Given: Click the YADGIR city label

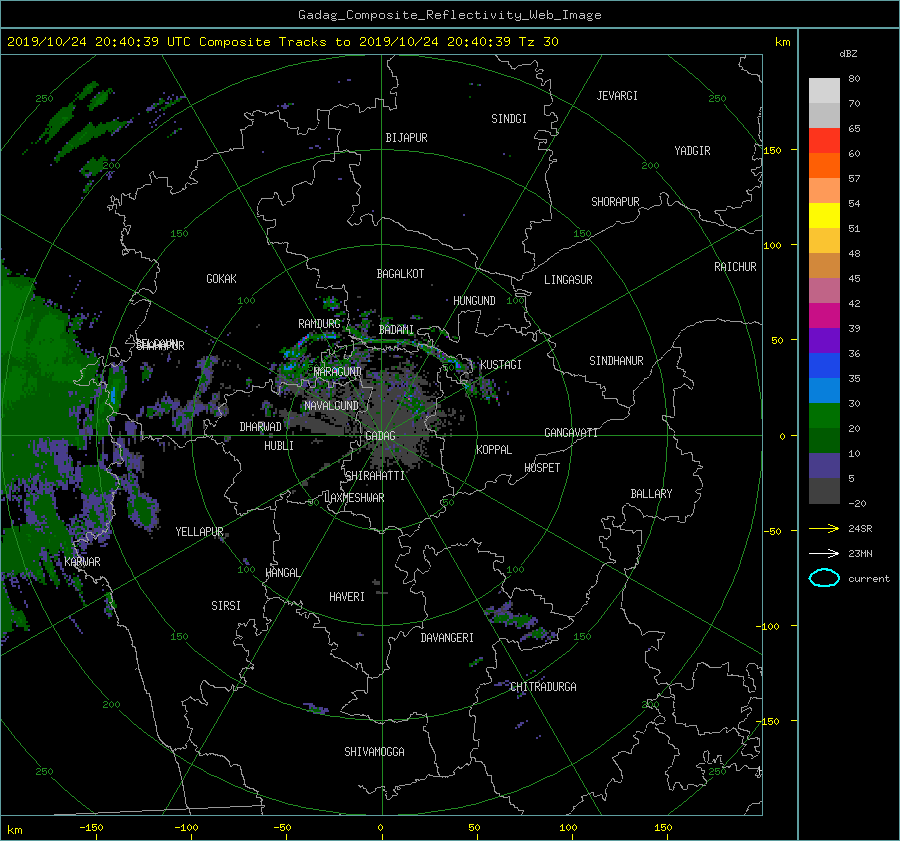Looking at the screenshot, I should click(692, 151).
